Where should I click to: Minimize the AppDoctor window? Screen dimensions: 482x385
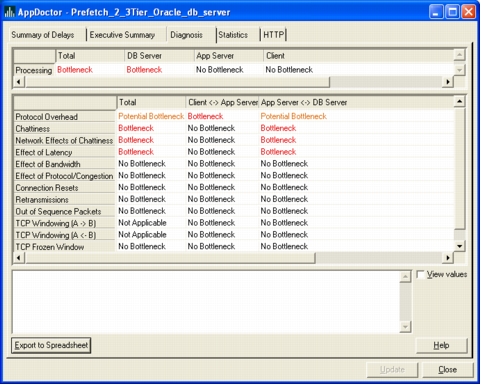(436, 12)
